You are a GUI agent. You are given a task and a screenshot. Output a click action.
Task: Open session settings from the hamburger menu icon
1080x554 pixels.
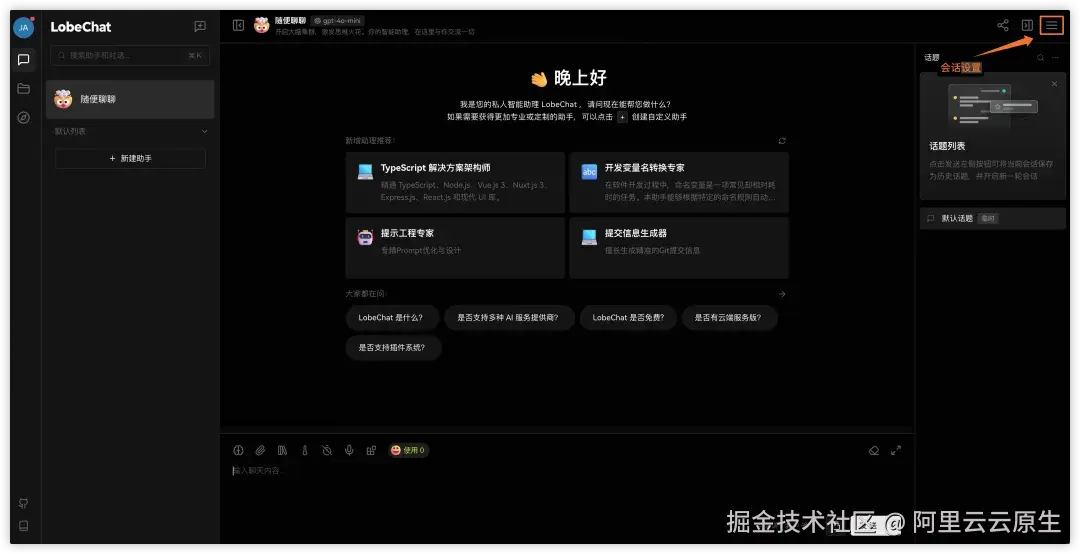pyautogui.click(x=1052, y=25)
